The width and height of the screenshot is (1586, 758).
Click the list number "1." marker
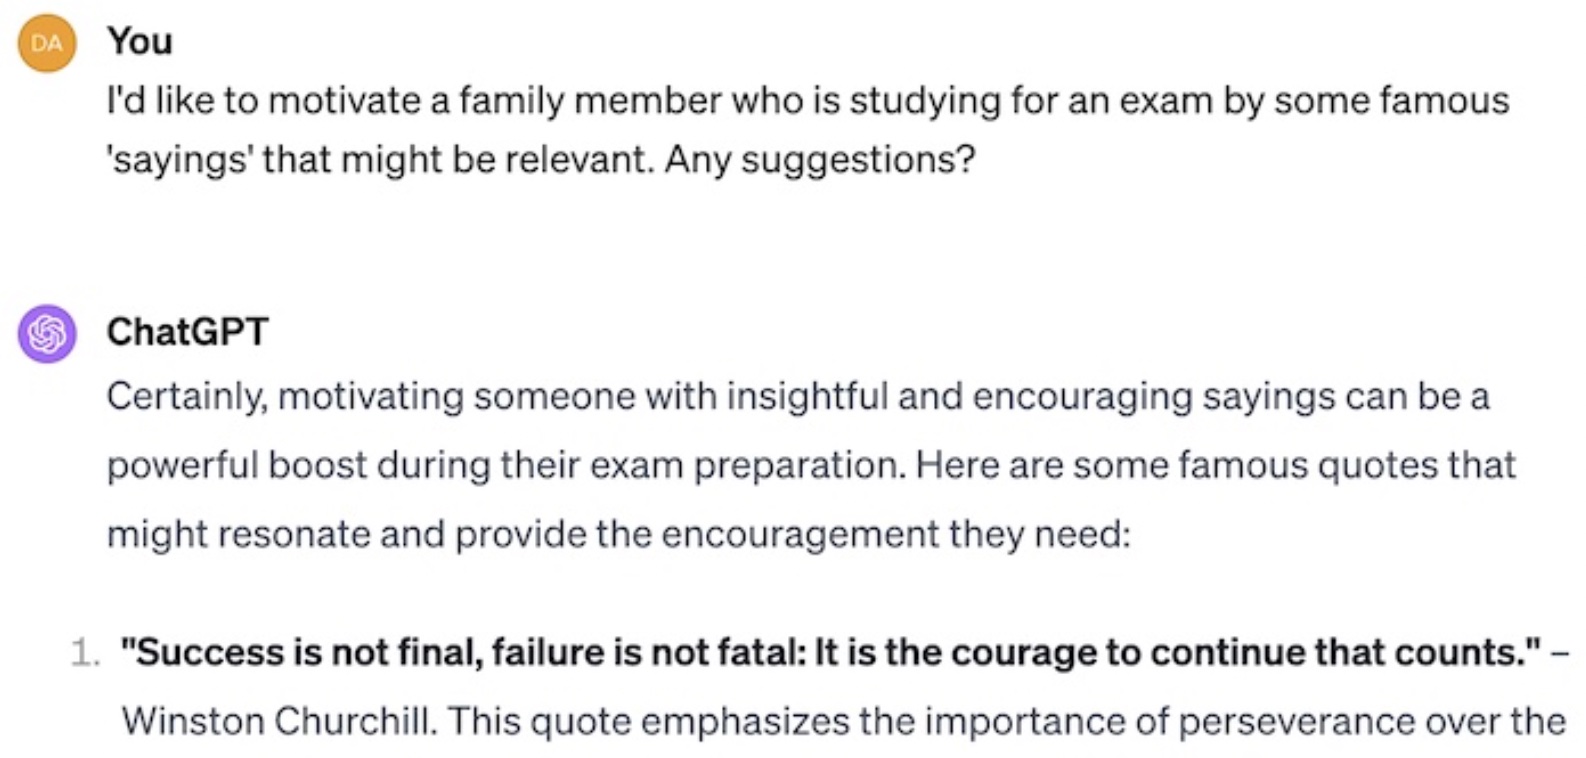tap(86, 654)
